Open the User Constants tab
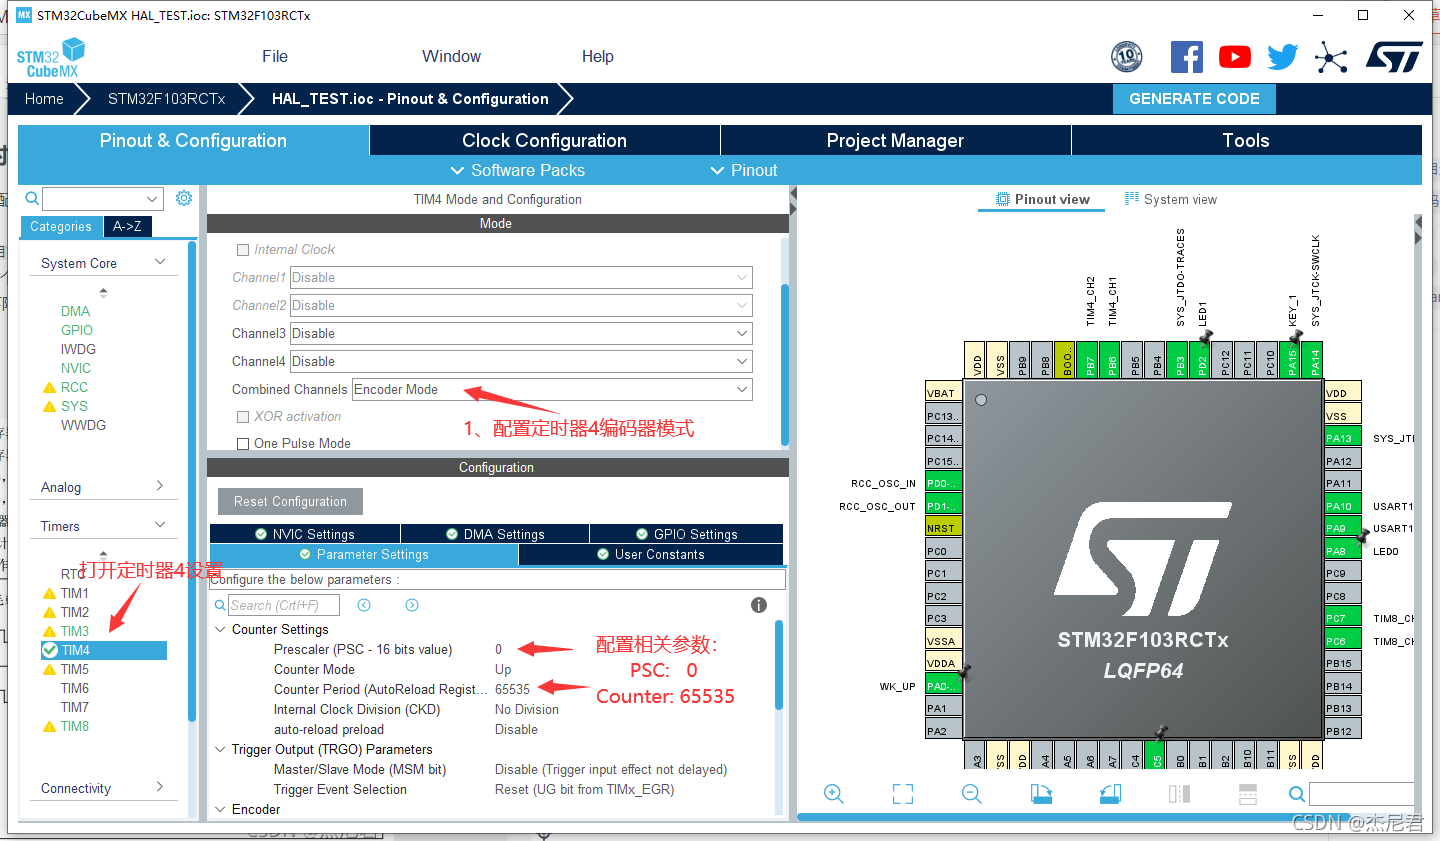This screenshot has height=841, width=1440. click(x=651, y=554)
